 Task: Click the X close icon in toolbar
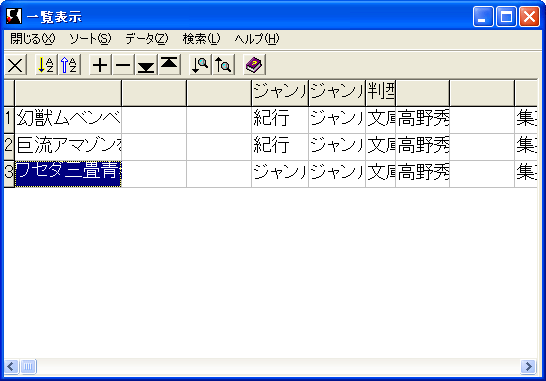pyautogui.click(x=15, y=65)
